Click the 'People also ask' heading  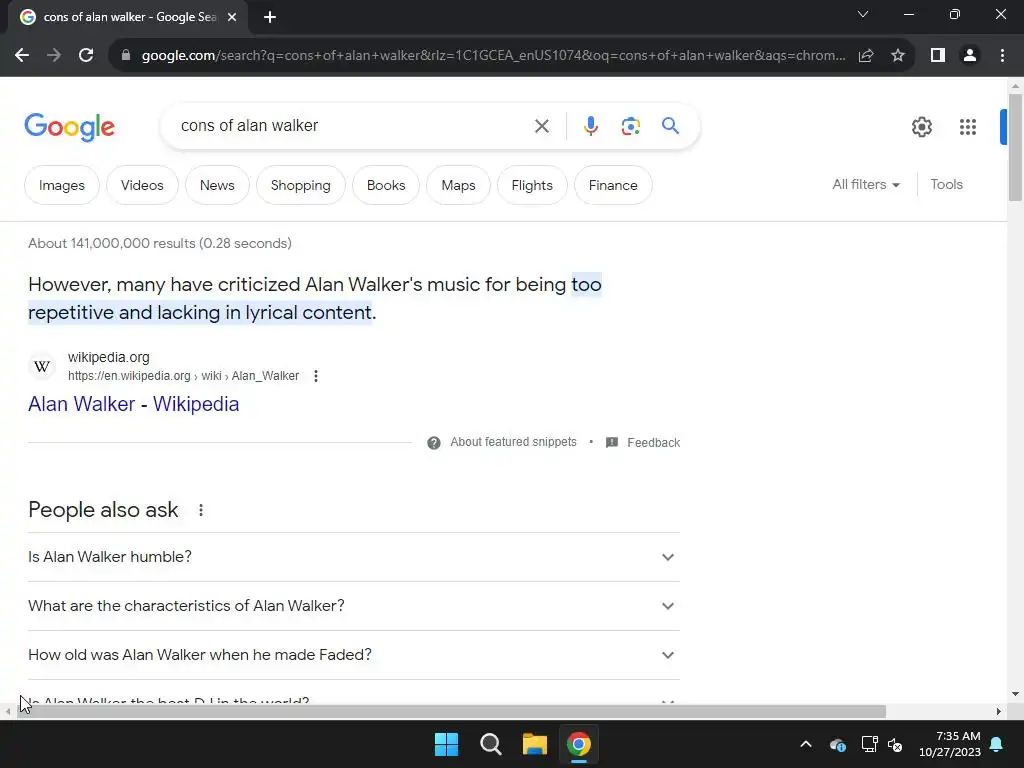click(x=103, y=510)
